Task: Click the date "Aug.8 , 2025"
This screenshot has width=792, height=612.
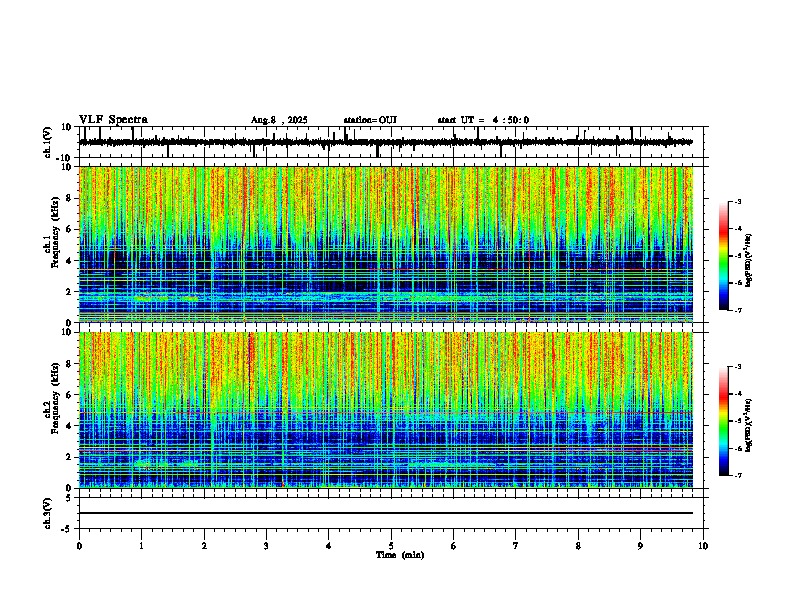Action: [279, 120]
